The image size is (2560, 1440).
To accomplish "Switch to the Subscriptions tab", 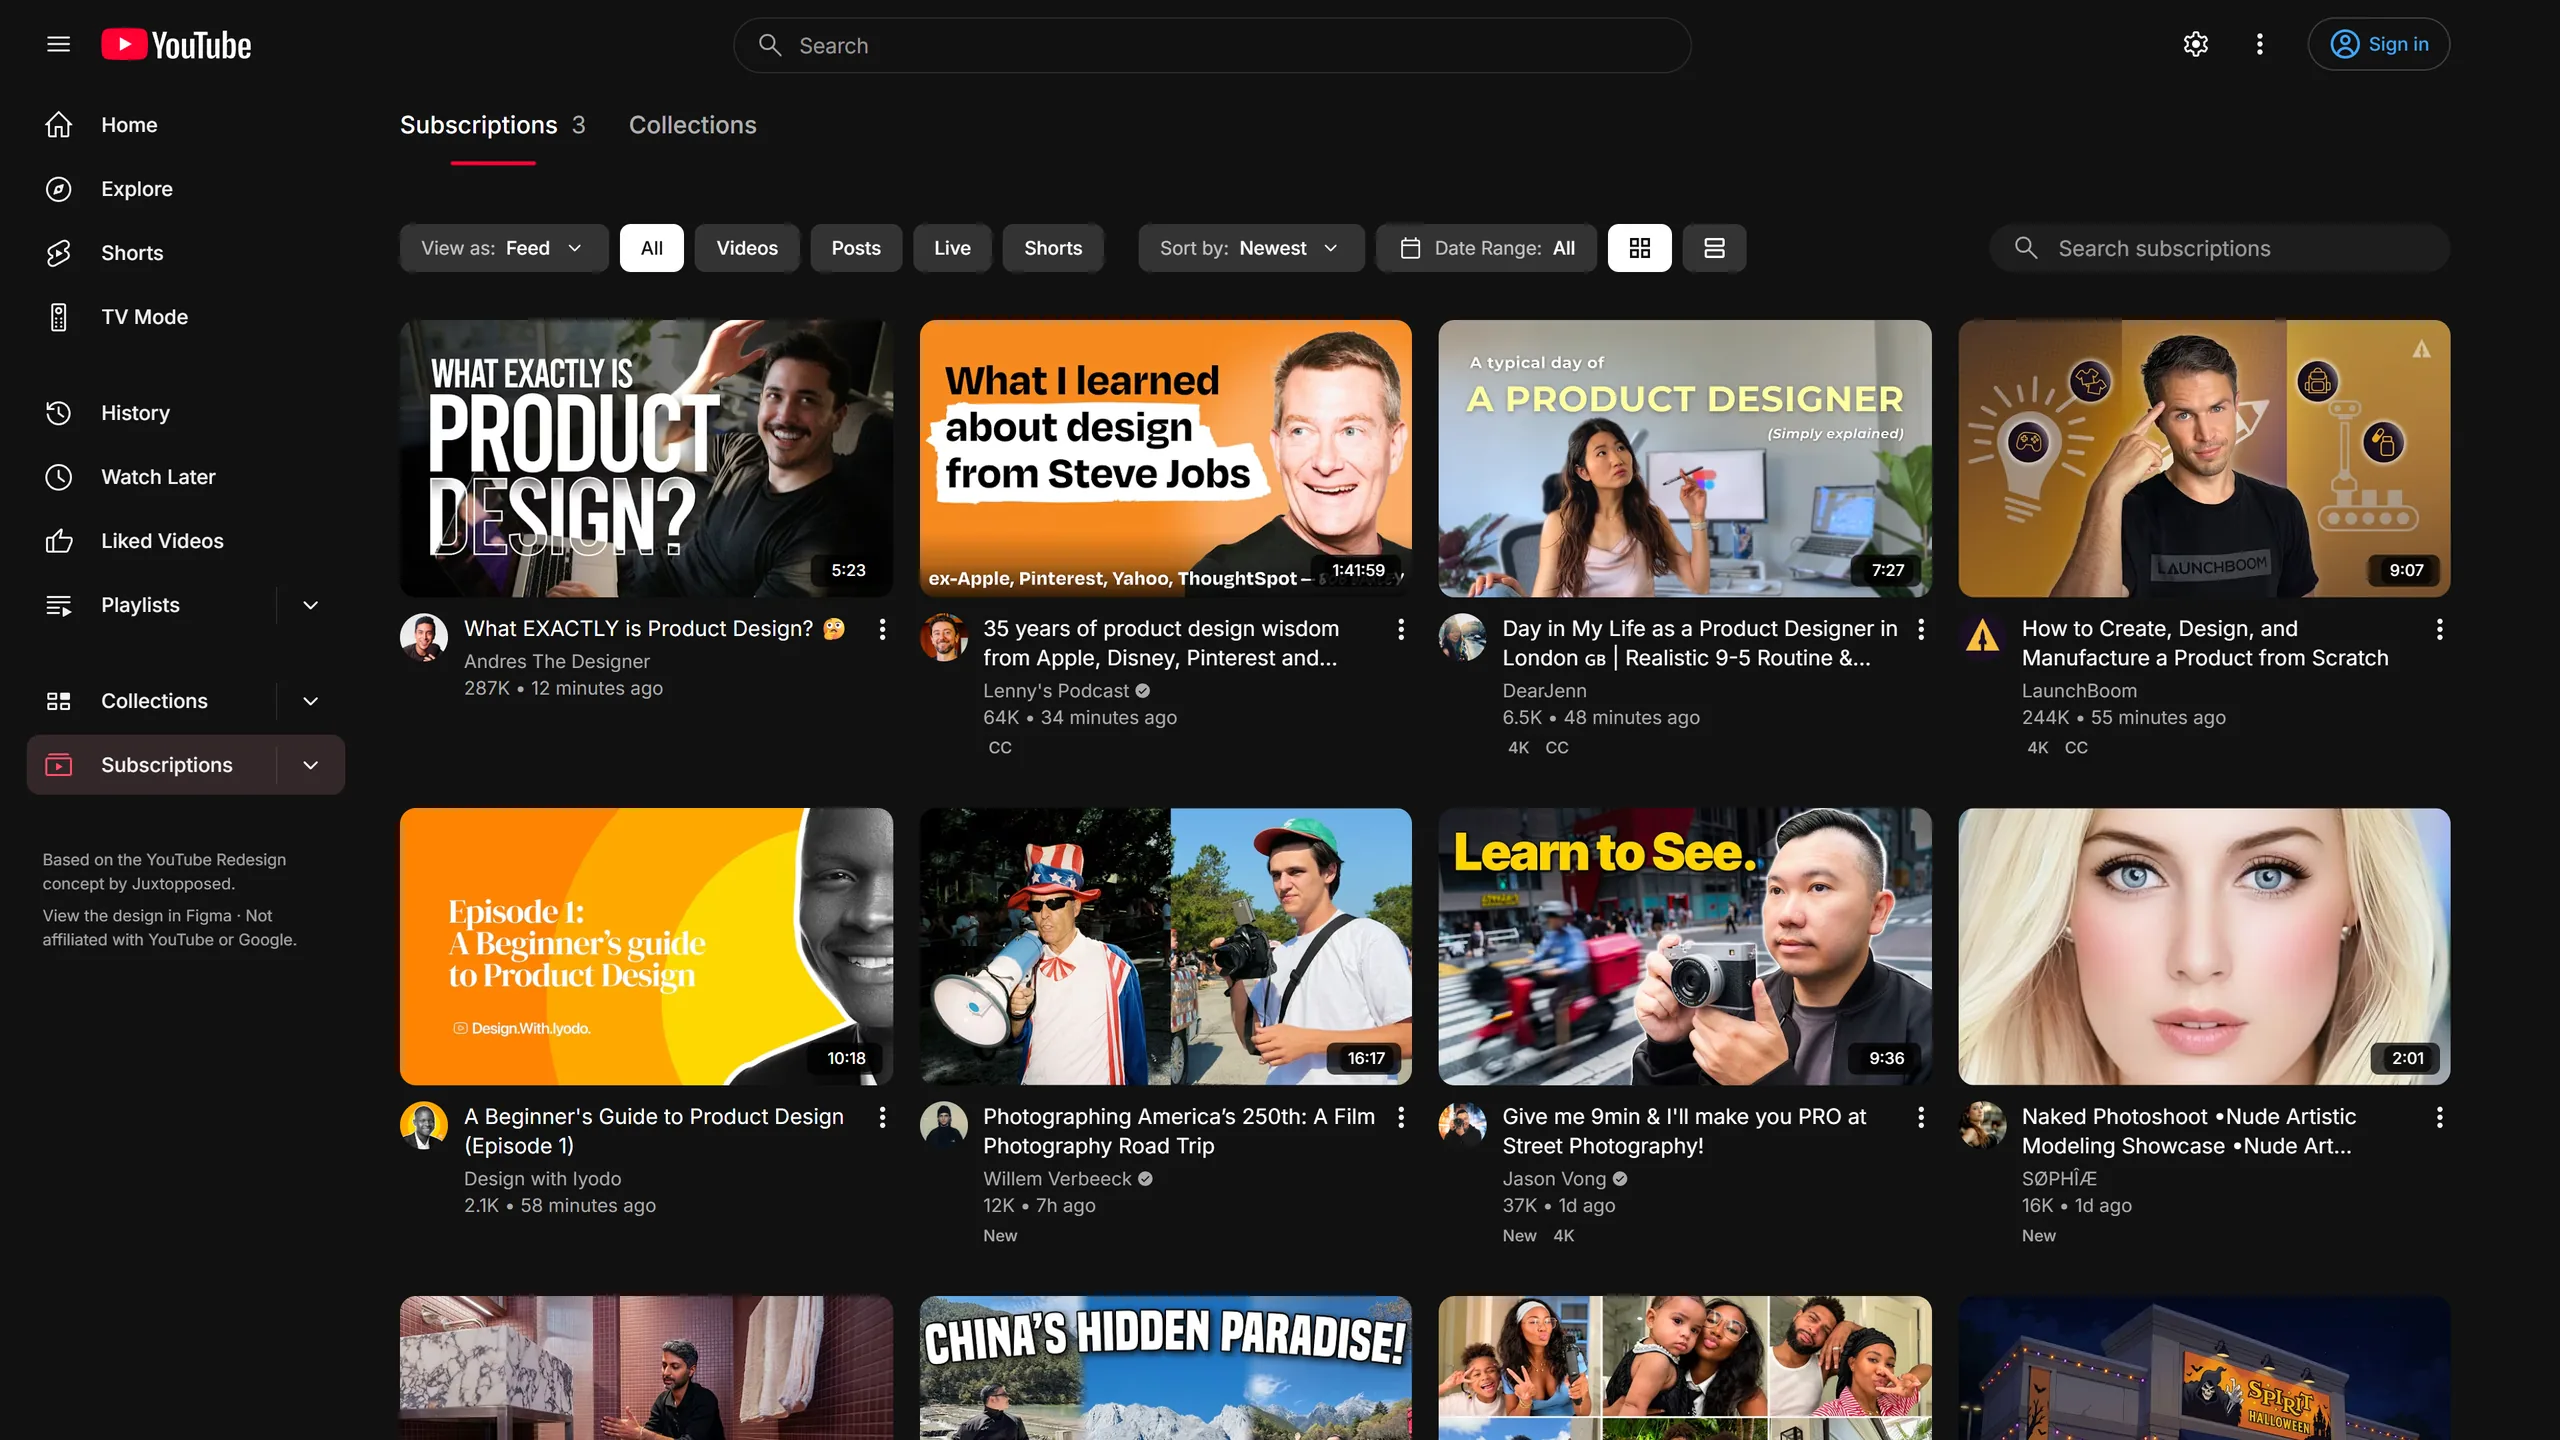I will 492,125.
